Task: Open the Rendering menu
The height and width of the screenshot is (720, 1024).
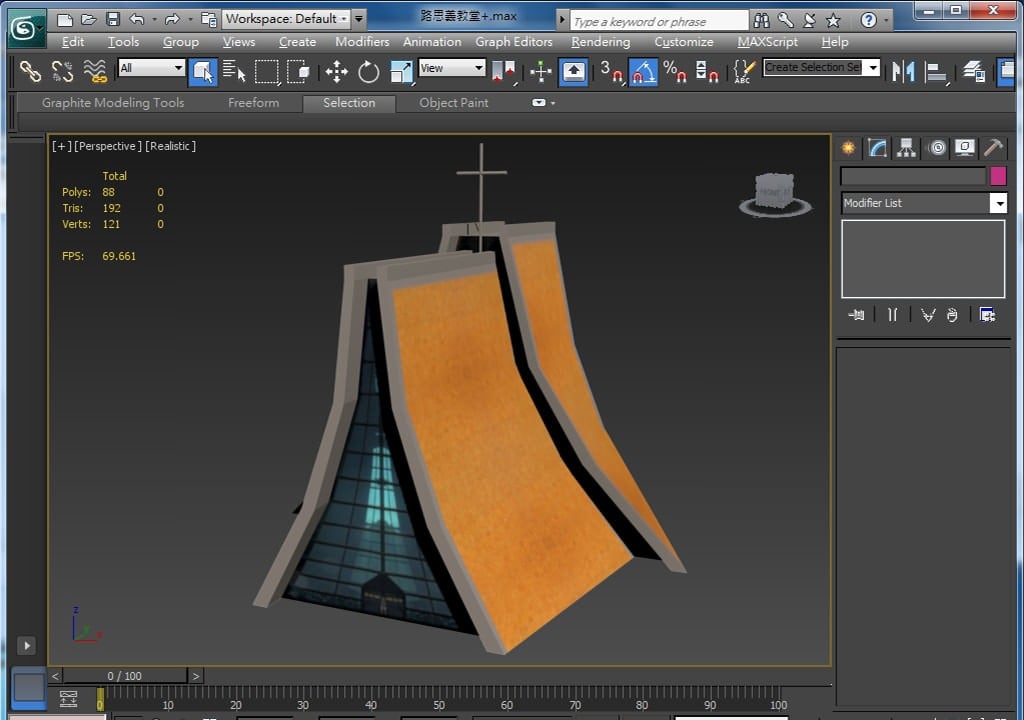Action: [x=600, y=42]
